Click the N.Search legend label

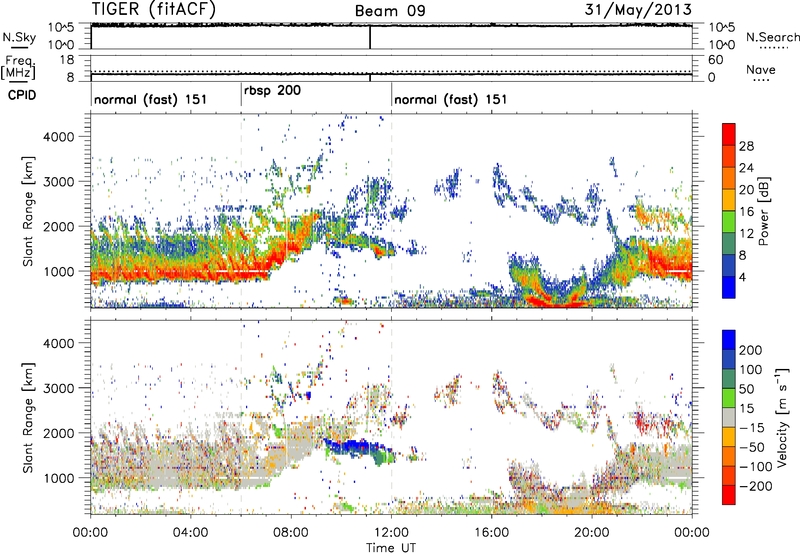tap(773, 37)
